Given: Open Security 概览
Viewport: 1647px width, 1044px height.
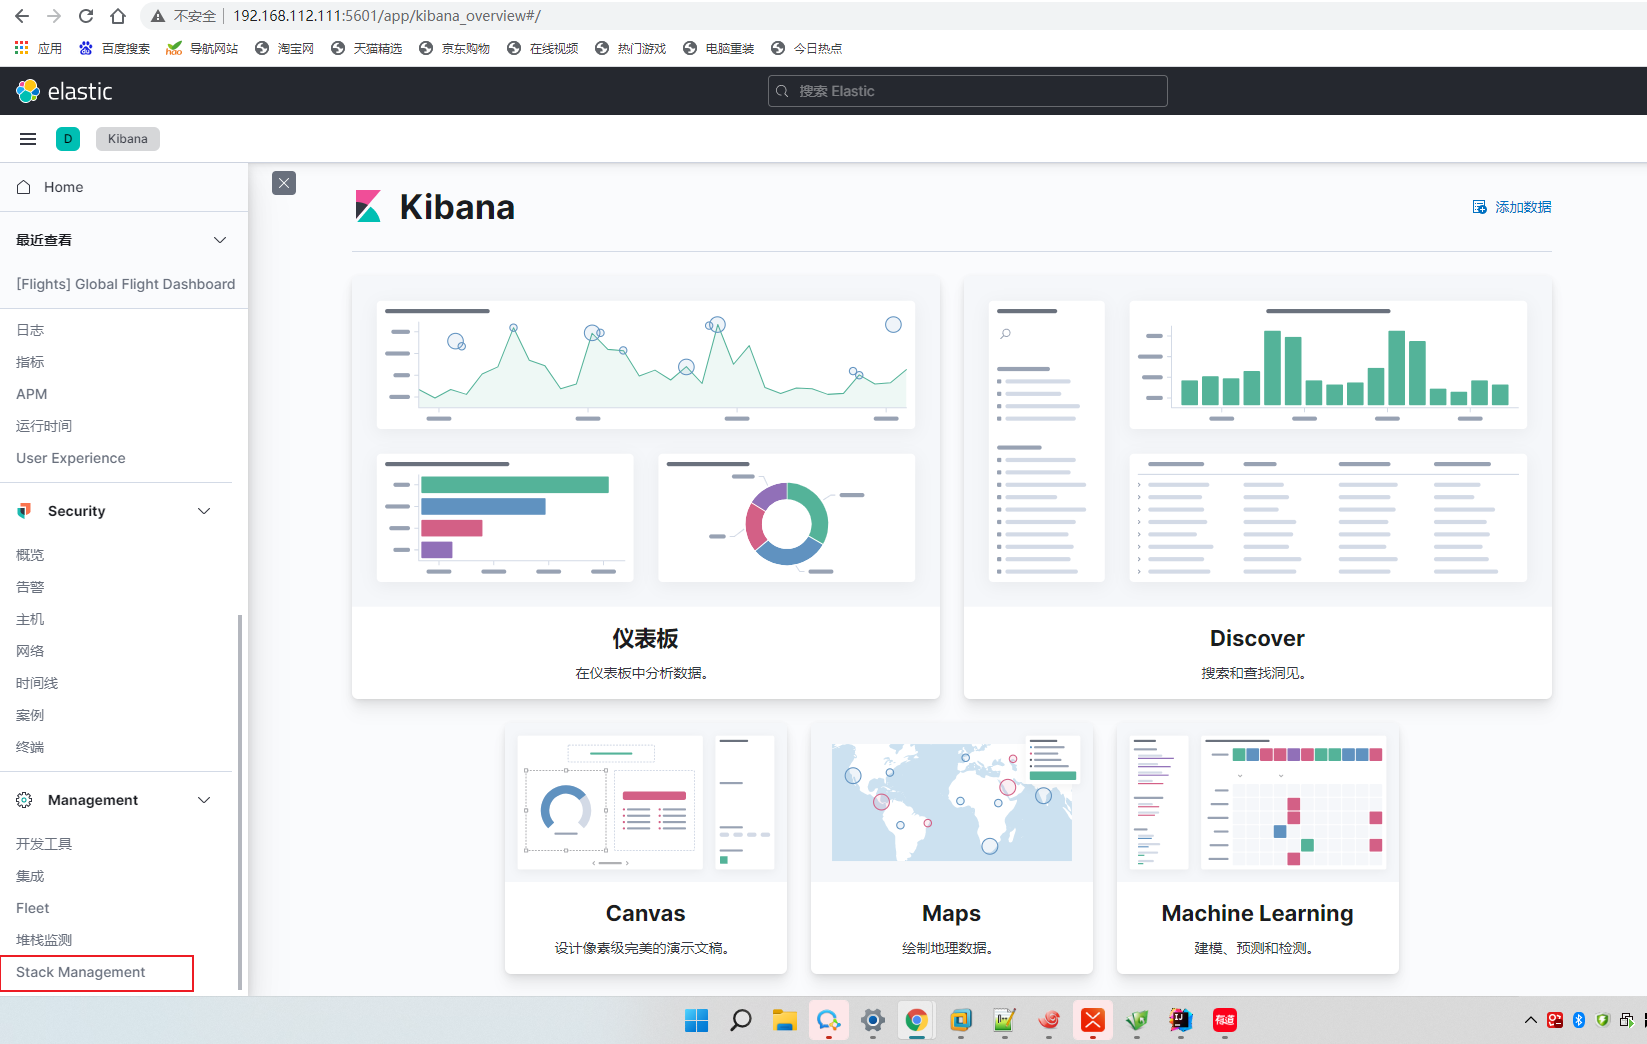Looking at the screenshot, I should click(30, 555).
